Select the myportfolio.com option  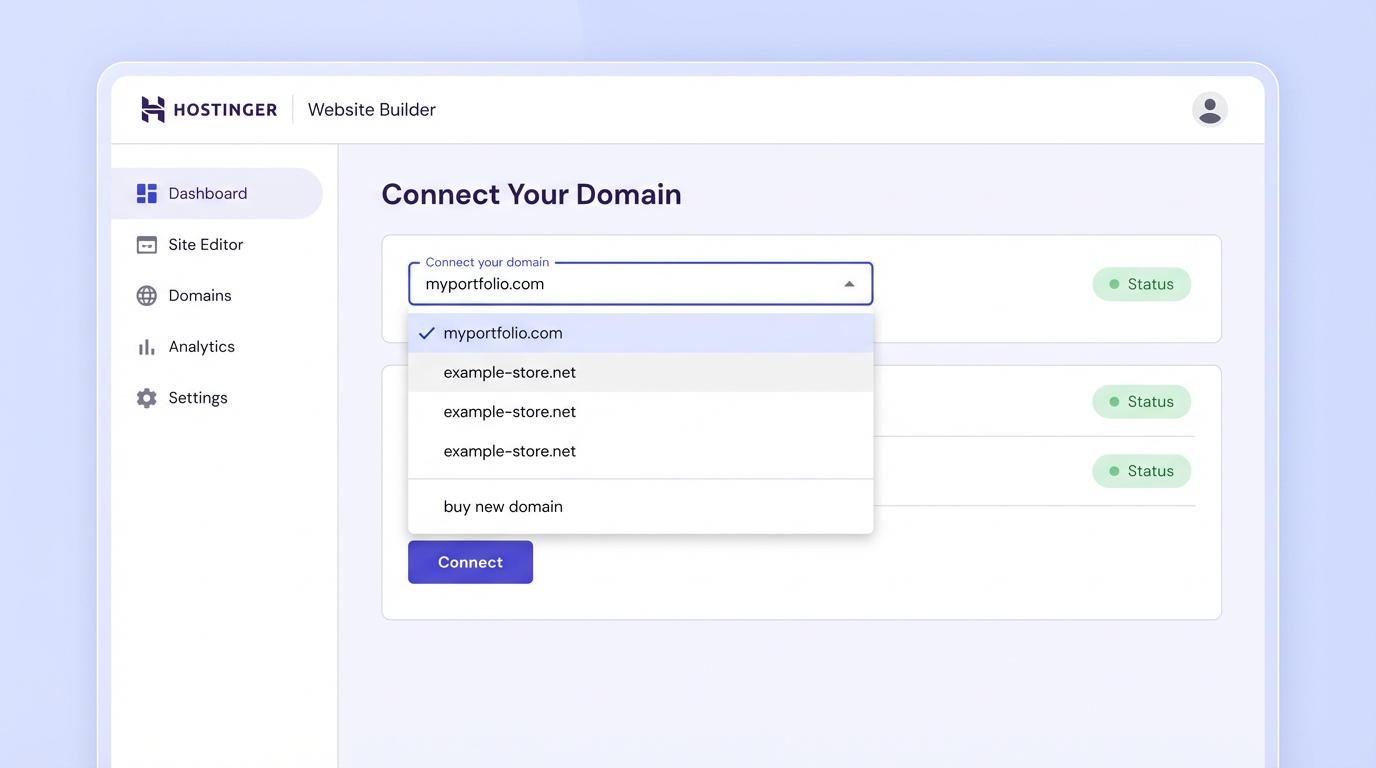(x=503, y=332)
